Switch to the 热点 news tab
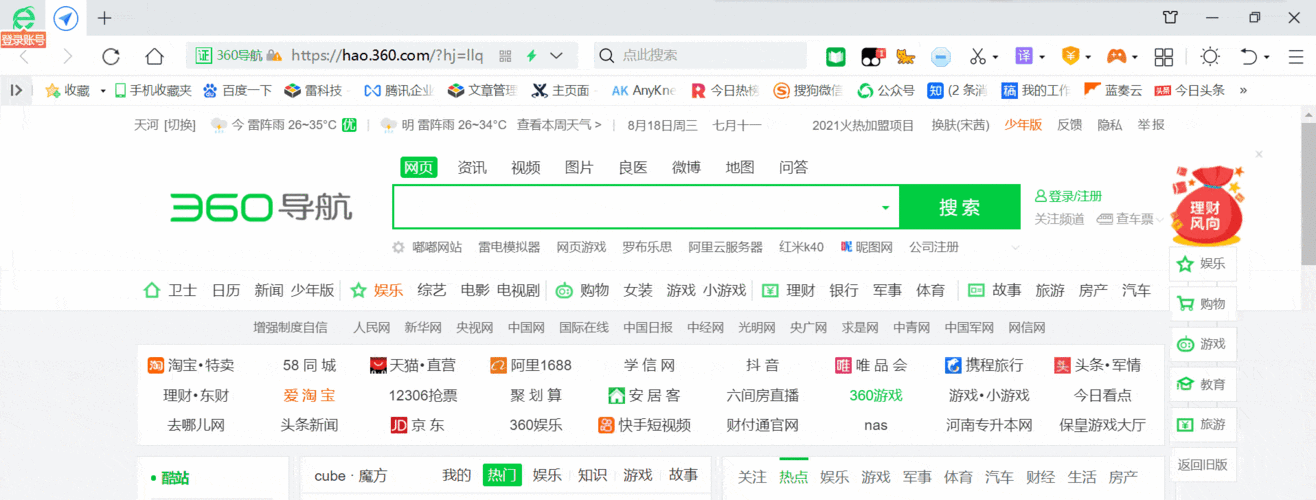This screenshot has height=500, width=1316. 793,477
